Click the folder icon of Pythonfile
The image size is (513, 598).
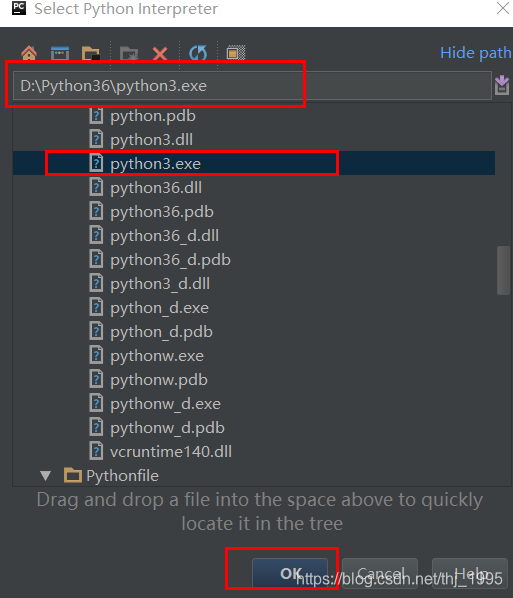coord(72,475)
